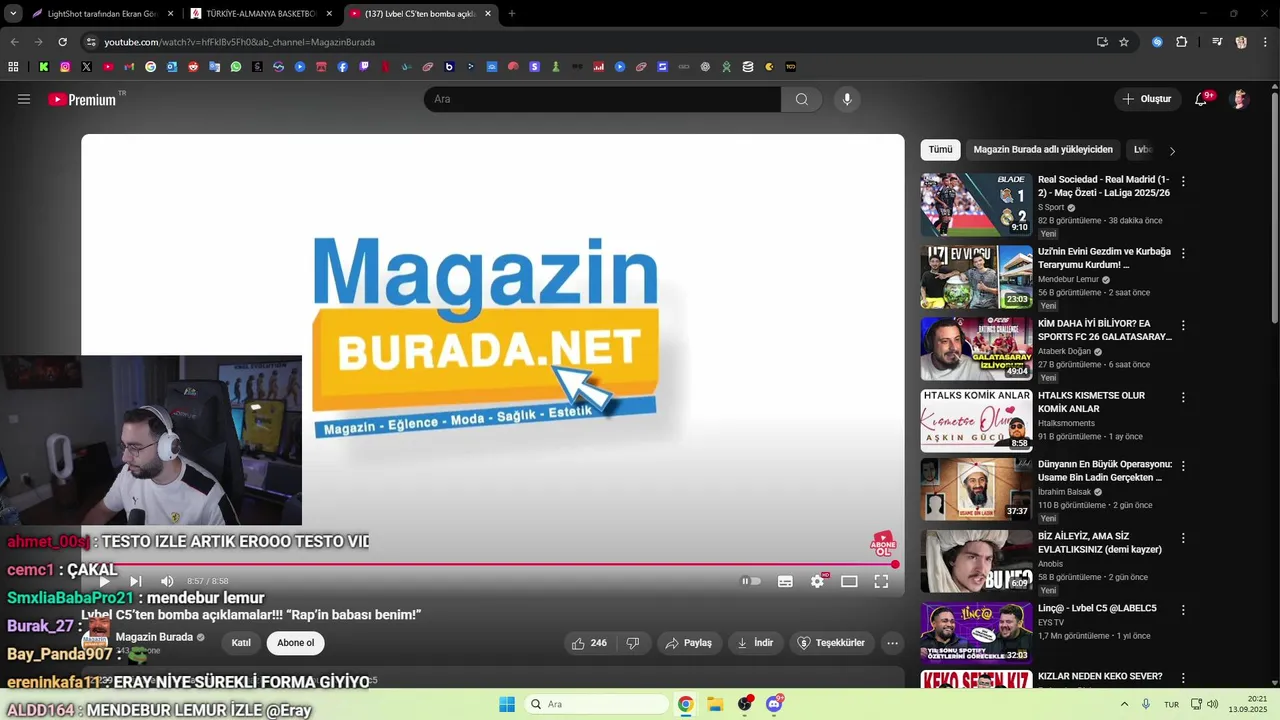Toggle subtitles captions button
This screenshot has height=720, width=1280.
pyautogui.click(x=785, y=581)
